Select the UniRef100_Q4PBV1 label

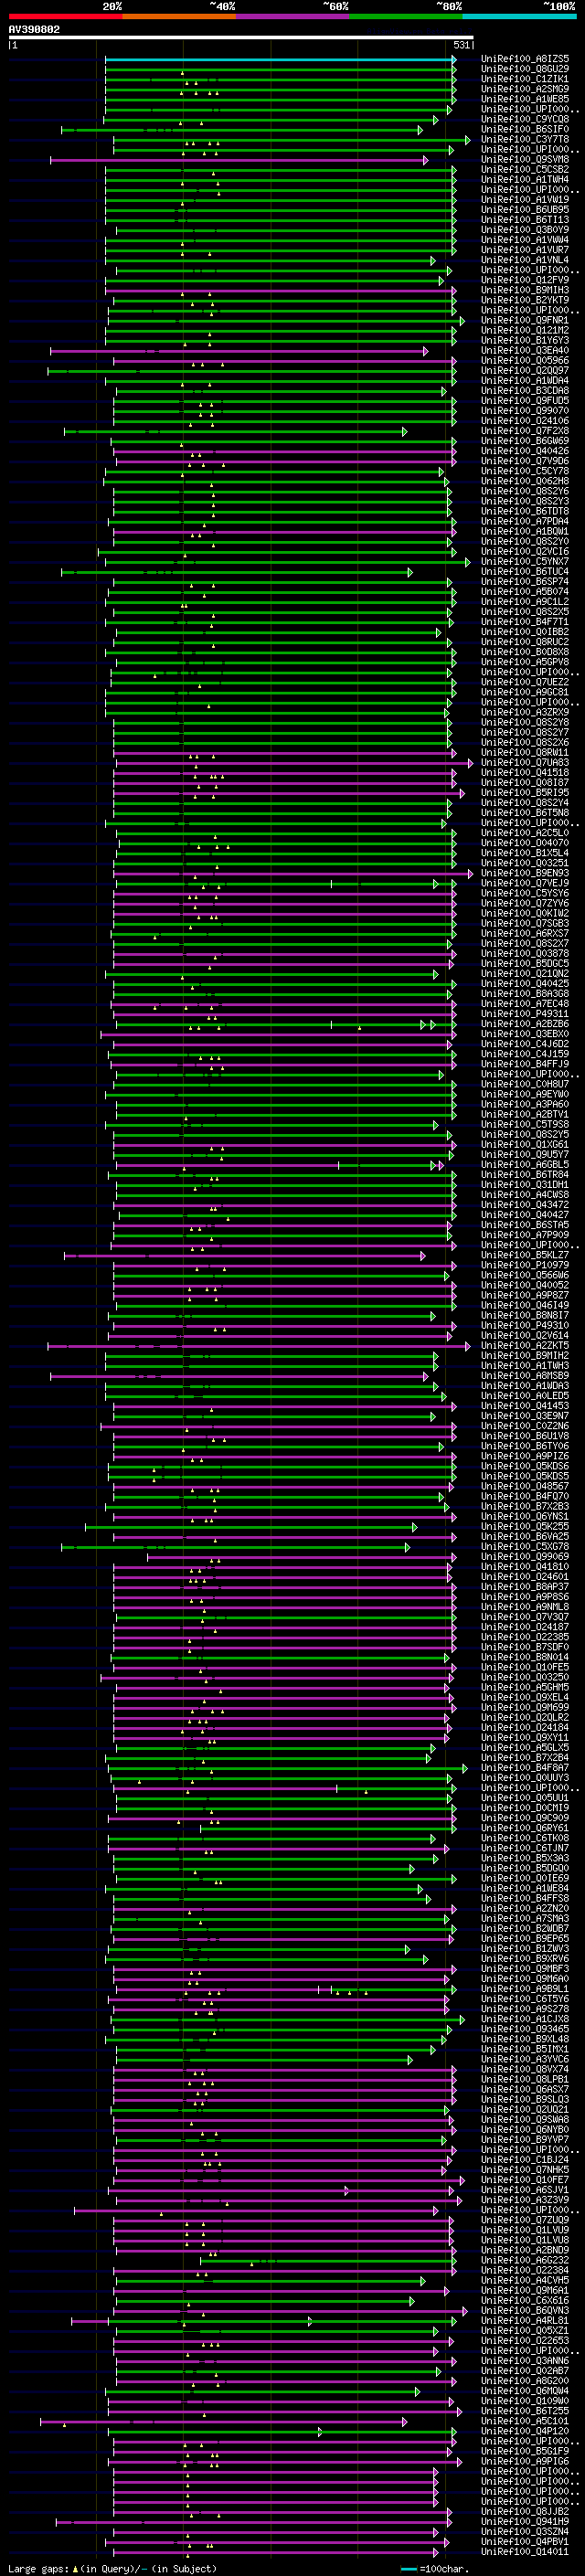[x=525, y=2541]
